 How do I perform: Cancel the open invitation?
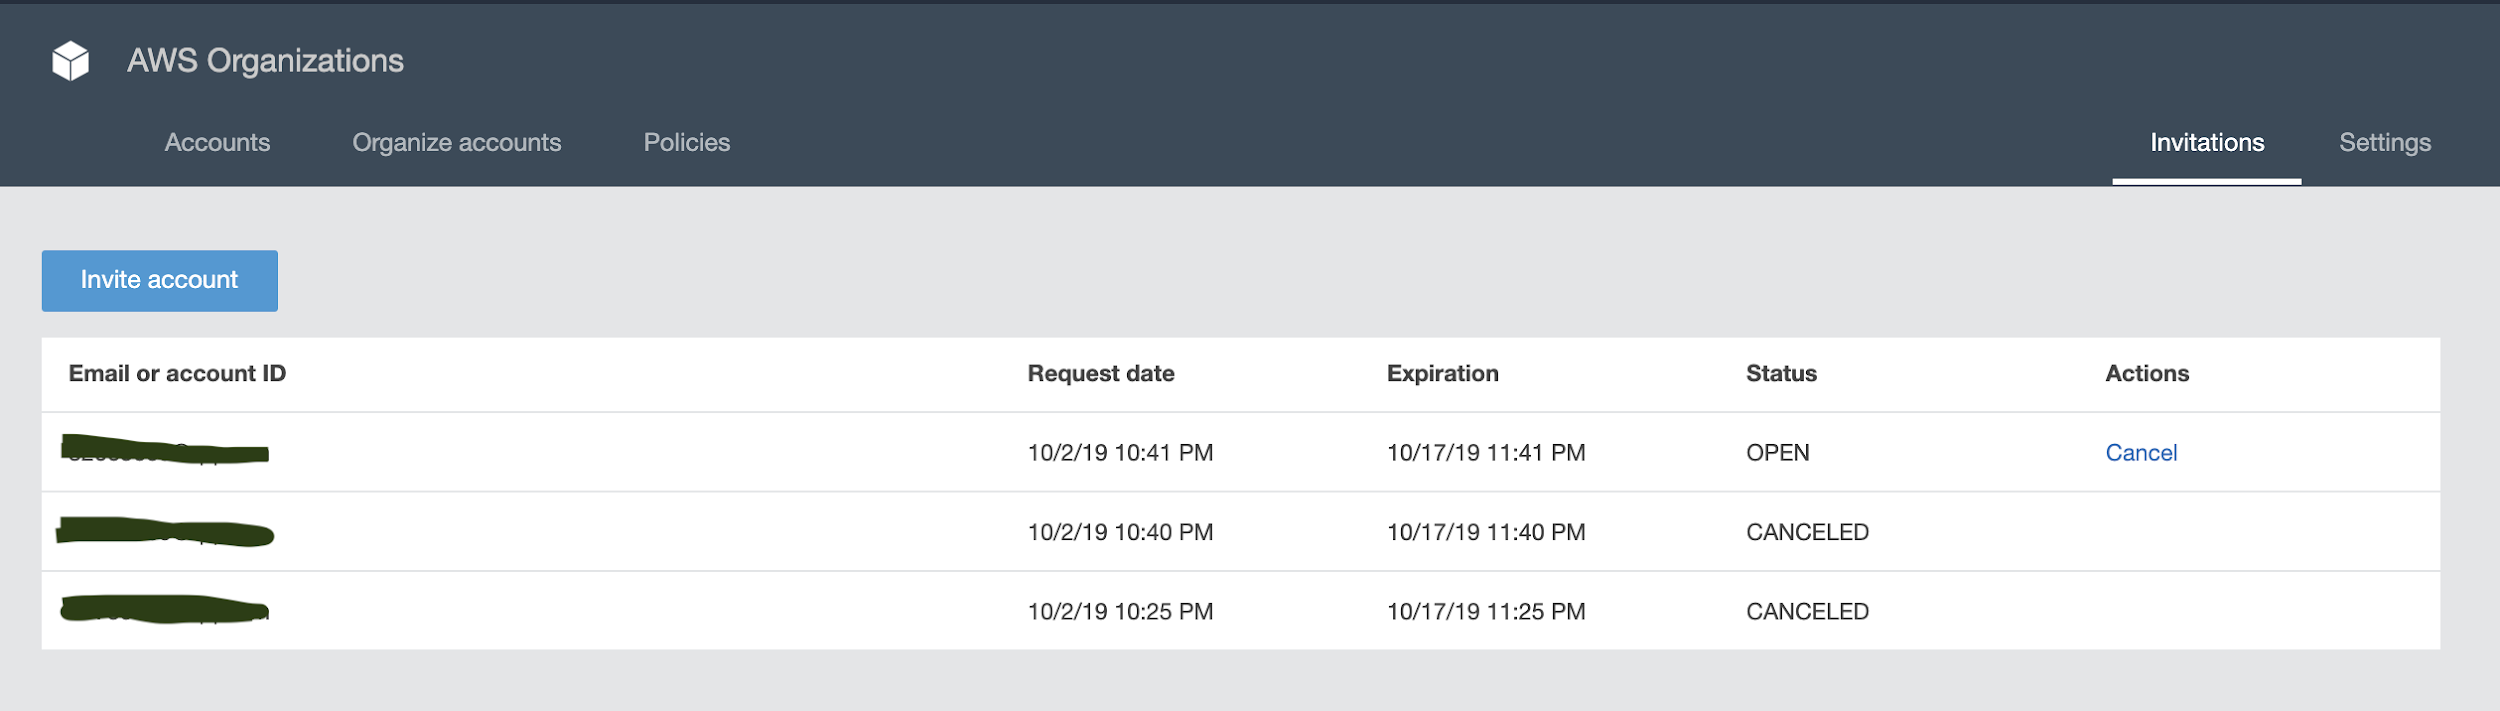tap(2140, 453)
